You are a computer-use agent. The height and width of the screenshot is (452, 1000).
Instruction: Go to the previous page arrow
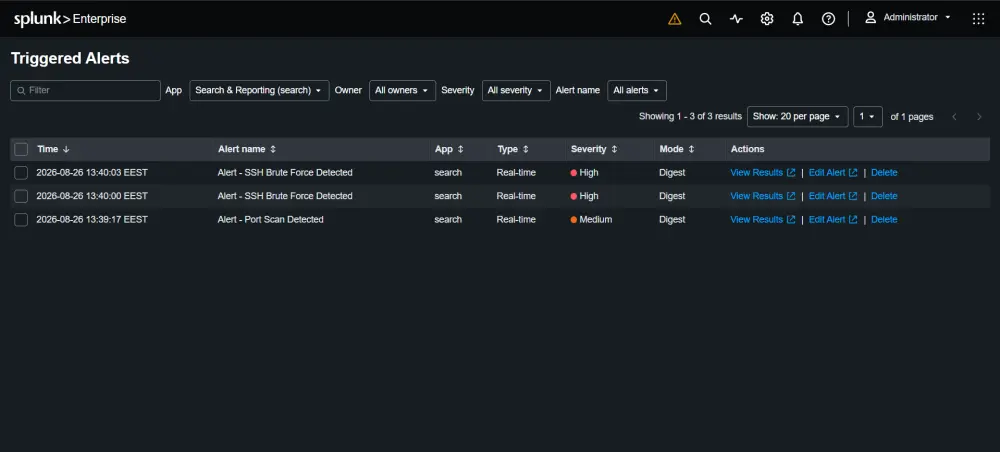click(x=955, y=117)
